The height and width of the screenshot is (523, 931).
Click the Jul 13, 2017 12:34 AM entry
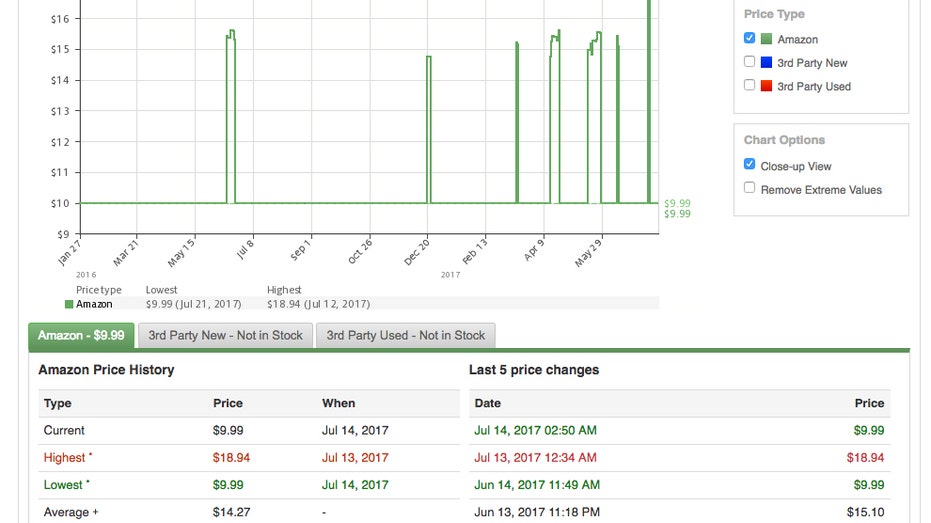[x=536, y=458]
